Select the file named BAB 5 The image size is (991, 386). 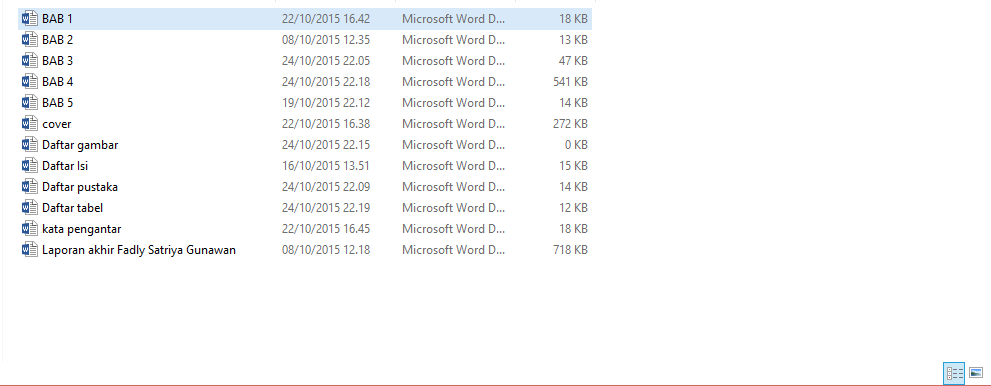pos(58,102)
